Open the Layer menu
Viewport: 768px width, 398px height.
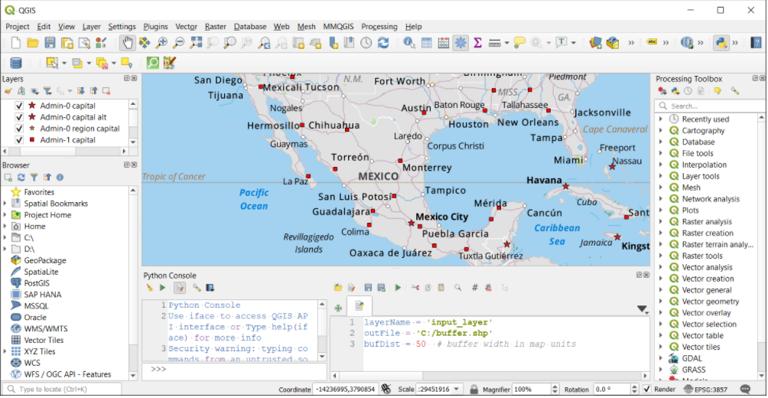(x=91, y=26)
